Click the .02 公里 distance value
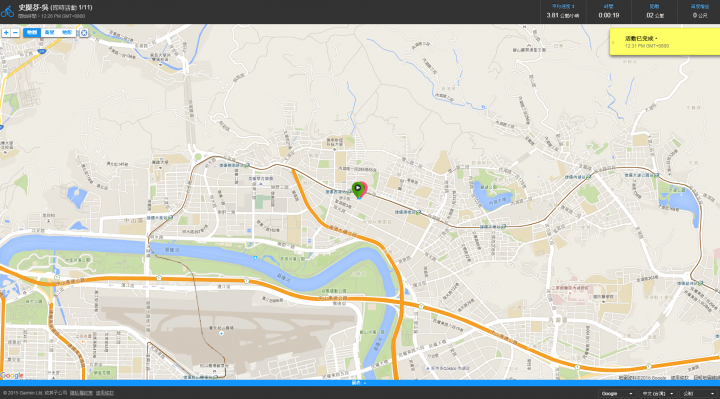720x399 pixels. 655,15
